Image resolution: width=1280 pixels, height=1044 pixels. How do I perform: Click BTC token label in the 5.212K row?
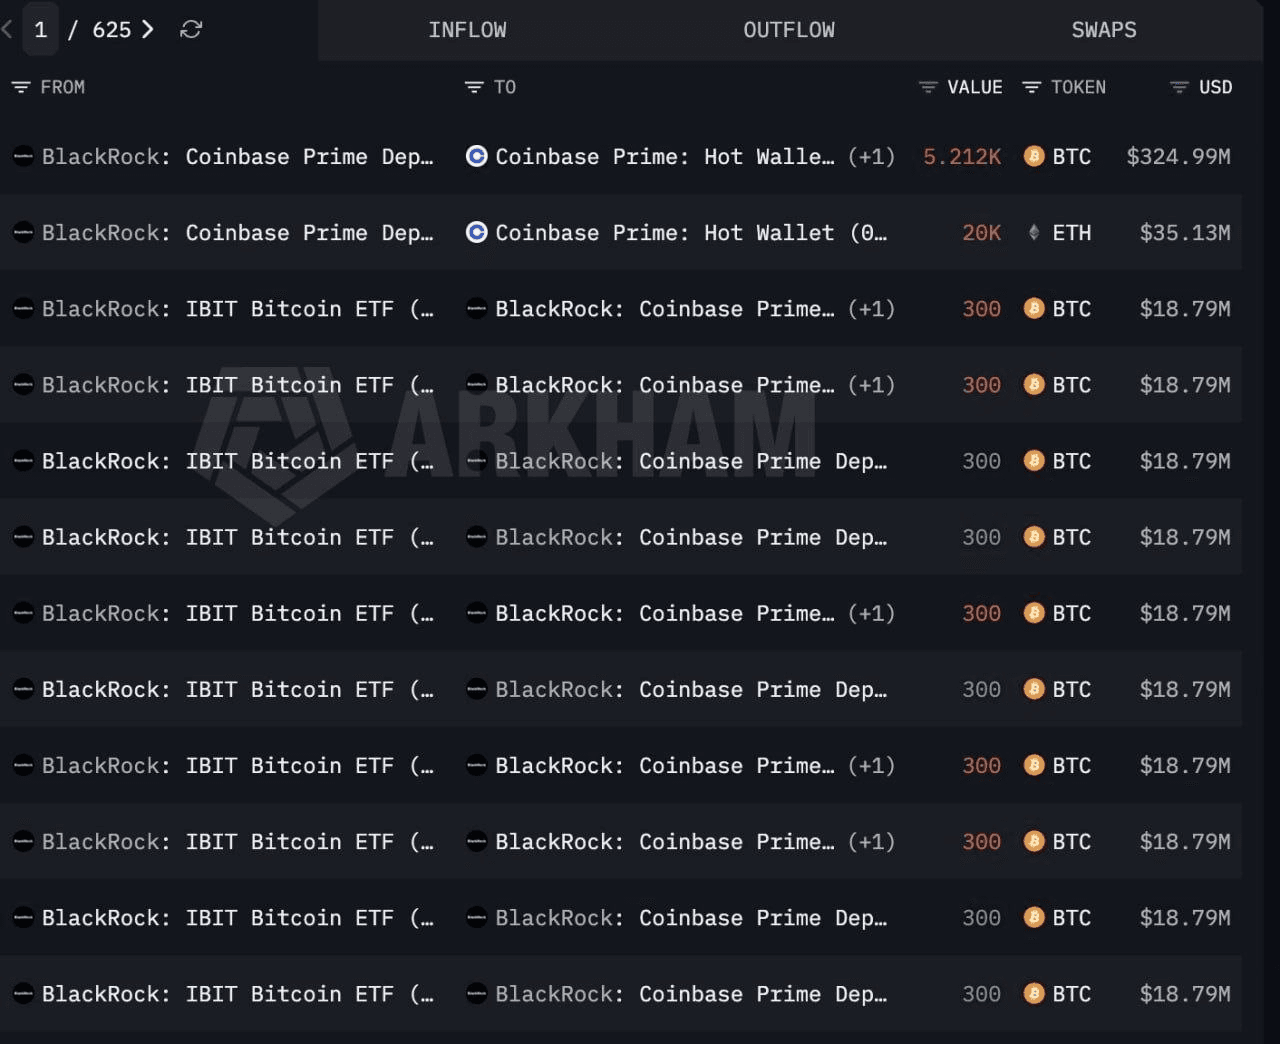[1072, 157]
